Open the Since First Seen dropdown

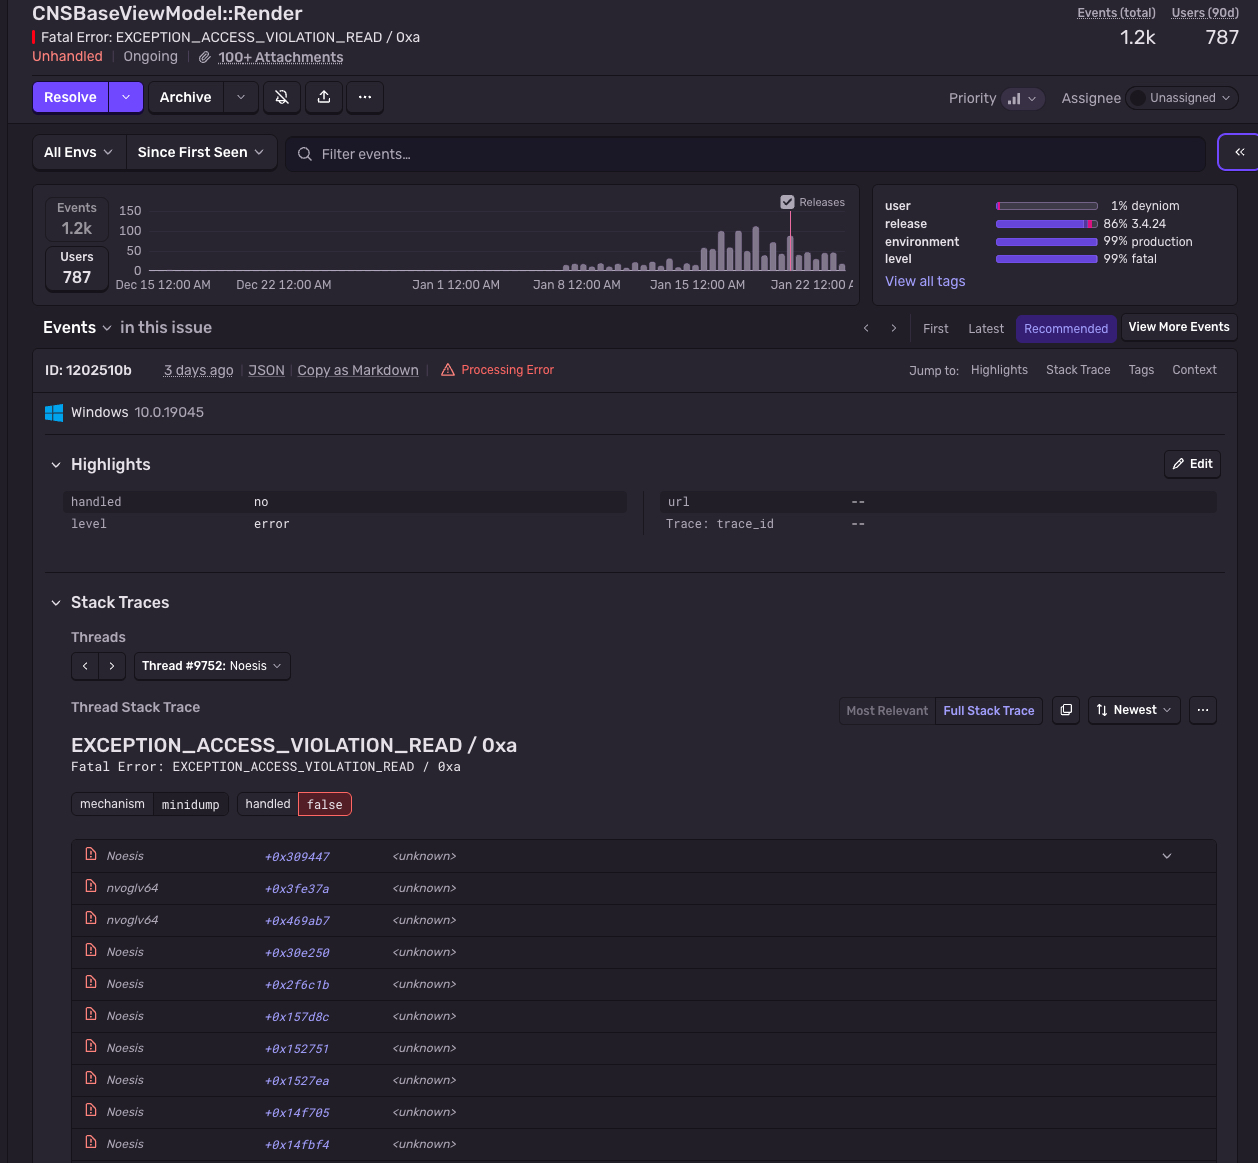point(201,152)
